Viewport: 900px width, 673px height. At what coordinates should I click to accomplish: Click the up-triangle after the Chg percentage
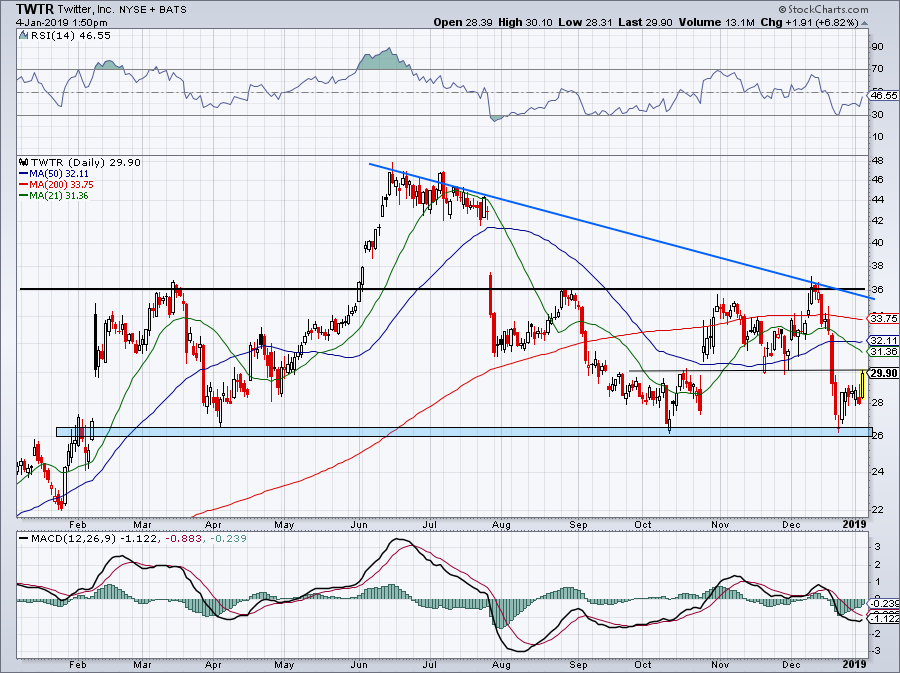(x=864, y=24)
